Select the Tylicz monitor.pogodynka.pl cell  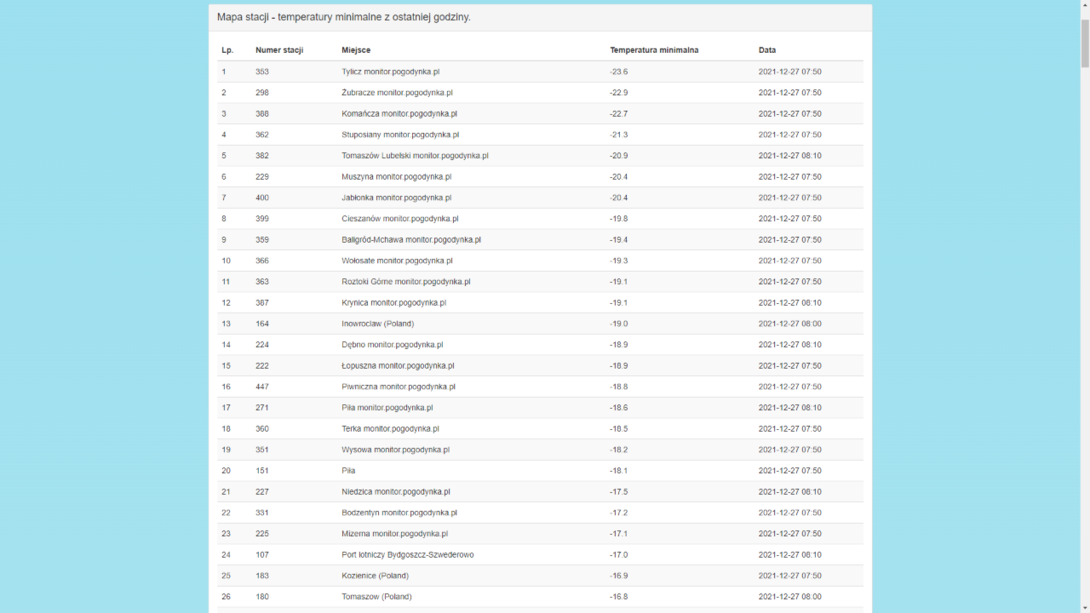pos(390,72)
